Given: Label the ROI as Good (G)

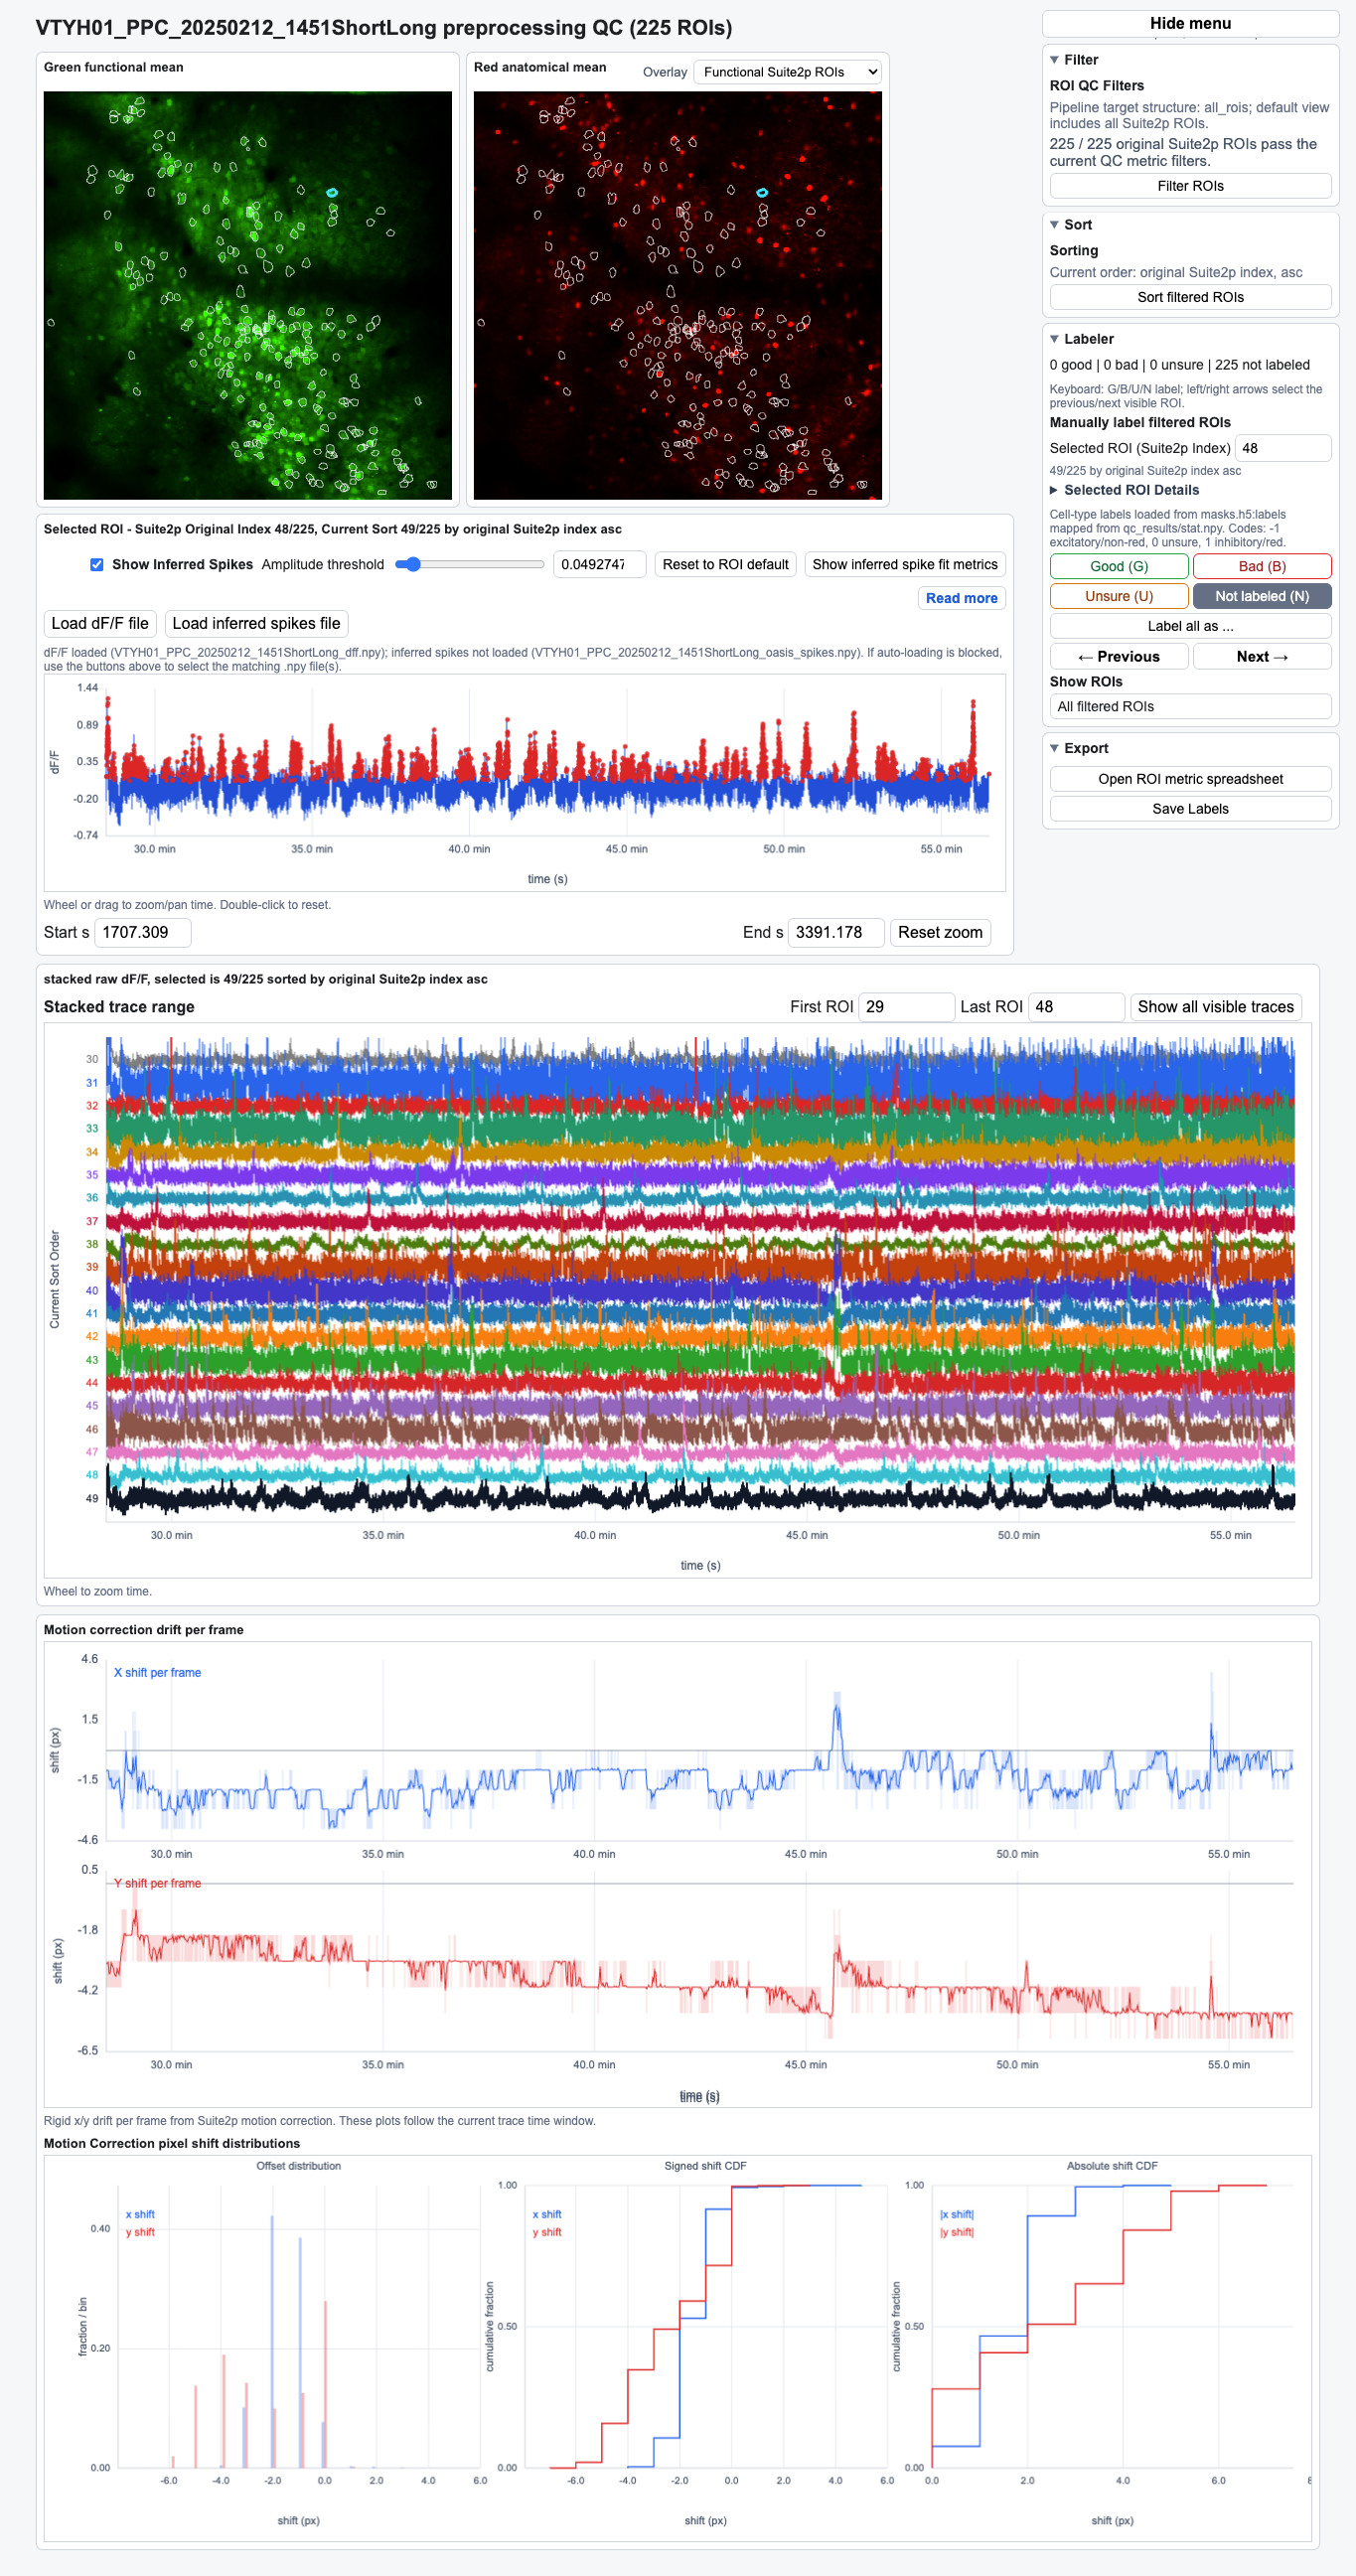Looking at the screenshot, I should tap(1119, 566).
